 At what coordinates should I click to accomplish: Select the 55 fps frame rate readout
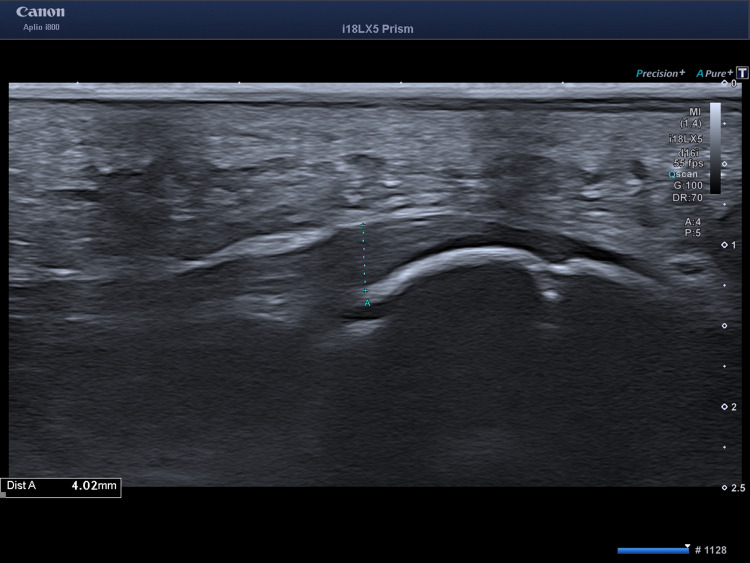691,162
